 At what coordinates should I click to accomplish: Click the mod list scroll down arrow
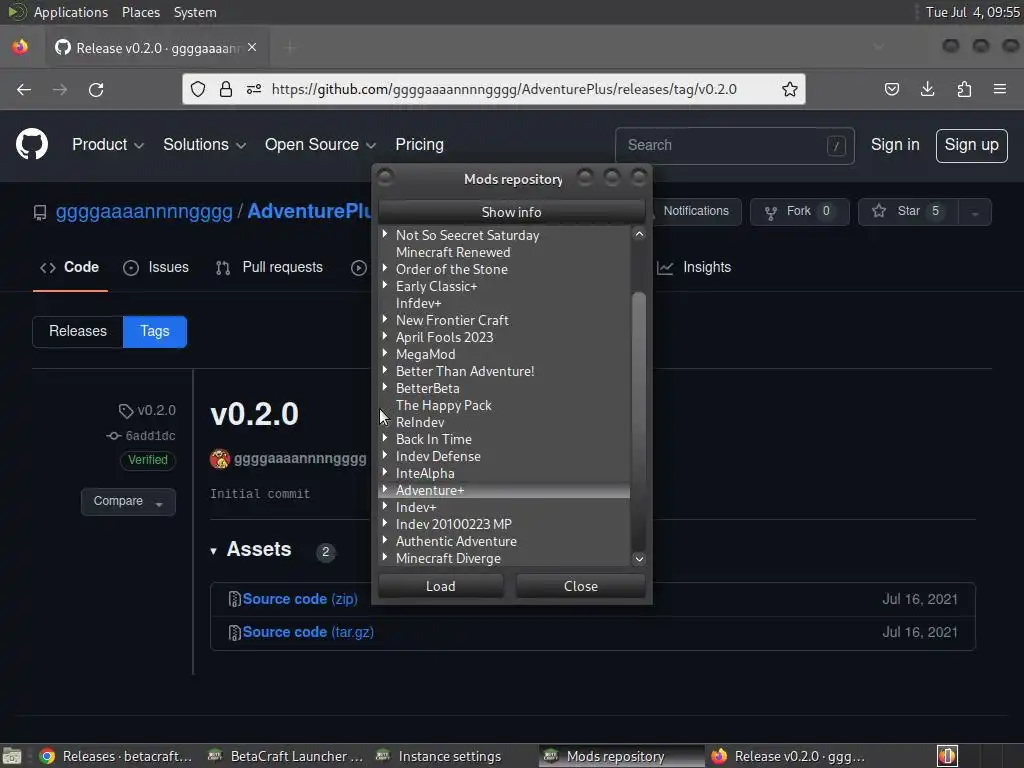click(x=639, y=559)
